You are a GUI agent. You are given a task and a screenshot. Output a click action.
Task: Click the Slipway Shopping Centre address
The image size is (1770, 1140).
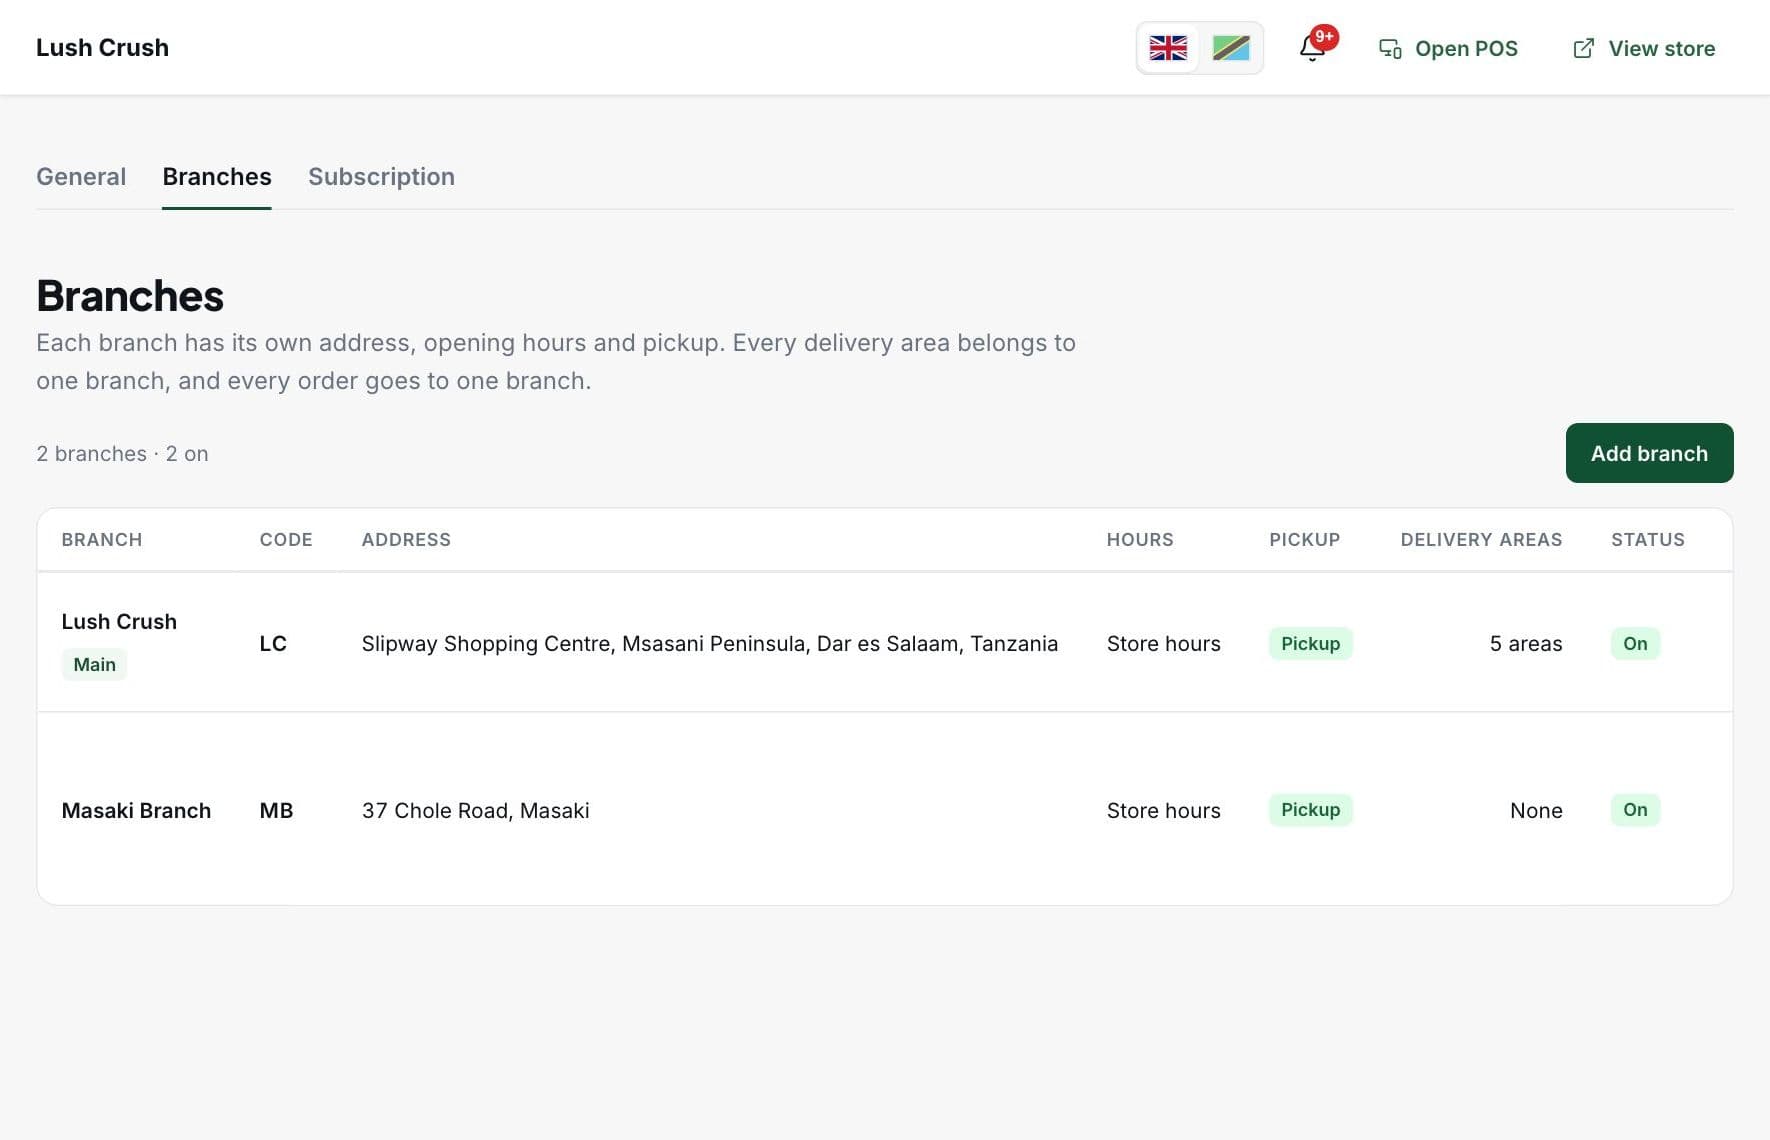(710, 644)
